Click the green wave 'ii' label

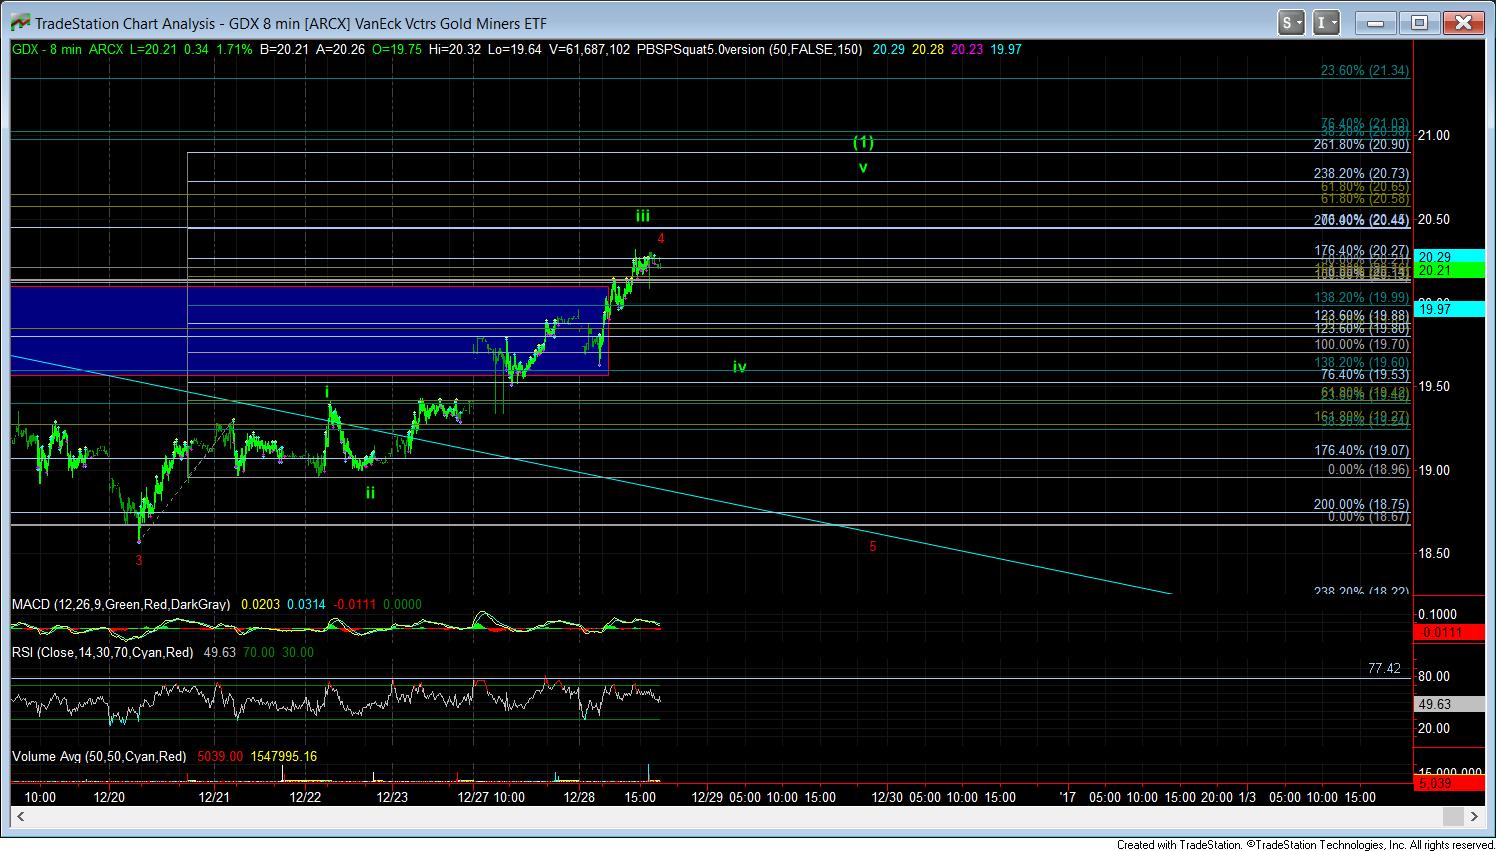370,492
